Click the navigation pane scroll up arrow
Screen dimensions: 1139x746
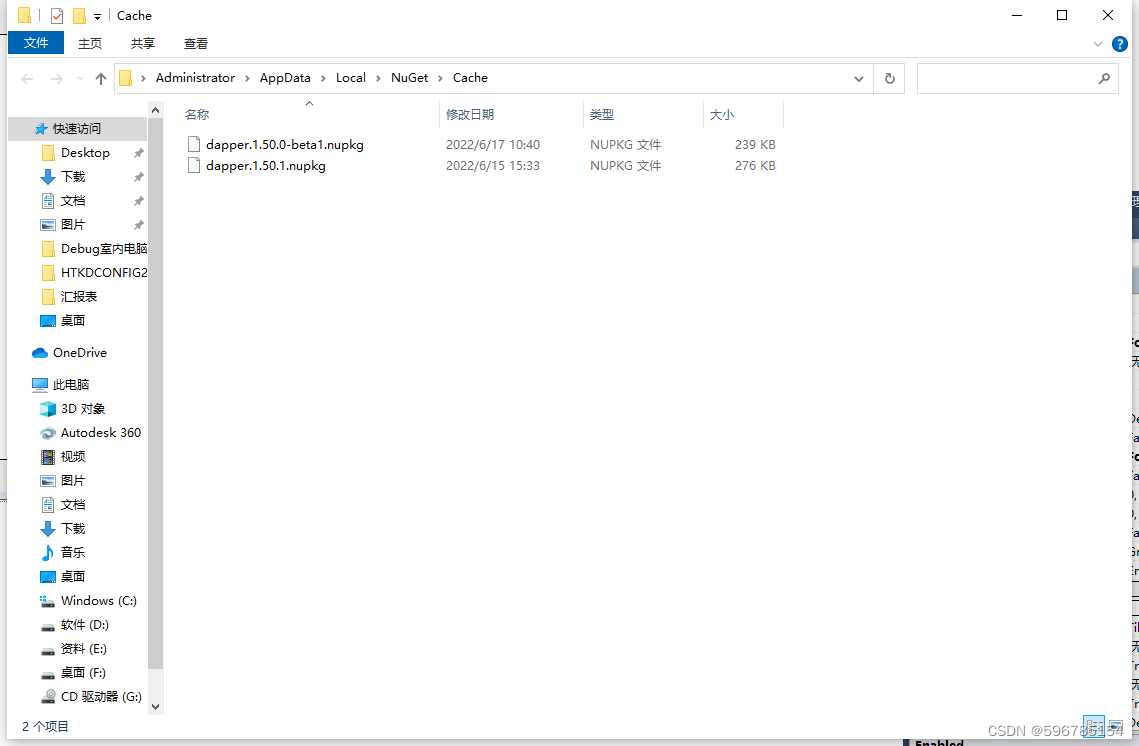[155, 110]
